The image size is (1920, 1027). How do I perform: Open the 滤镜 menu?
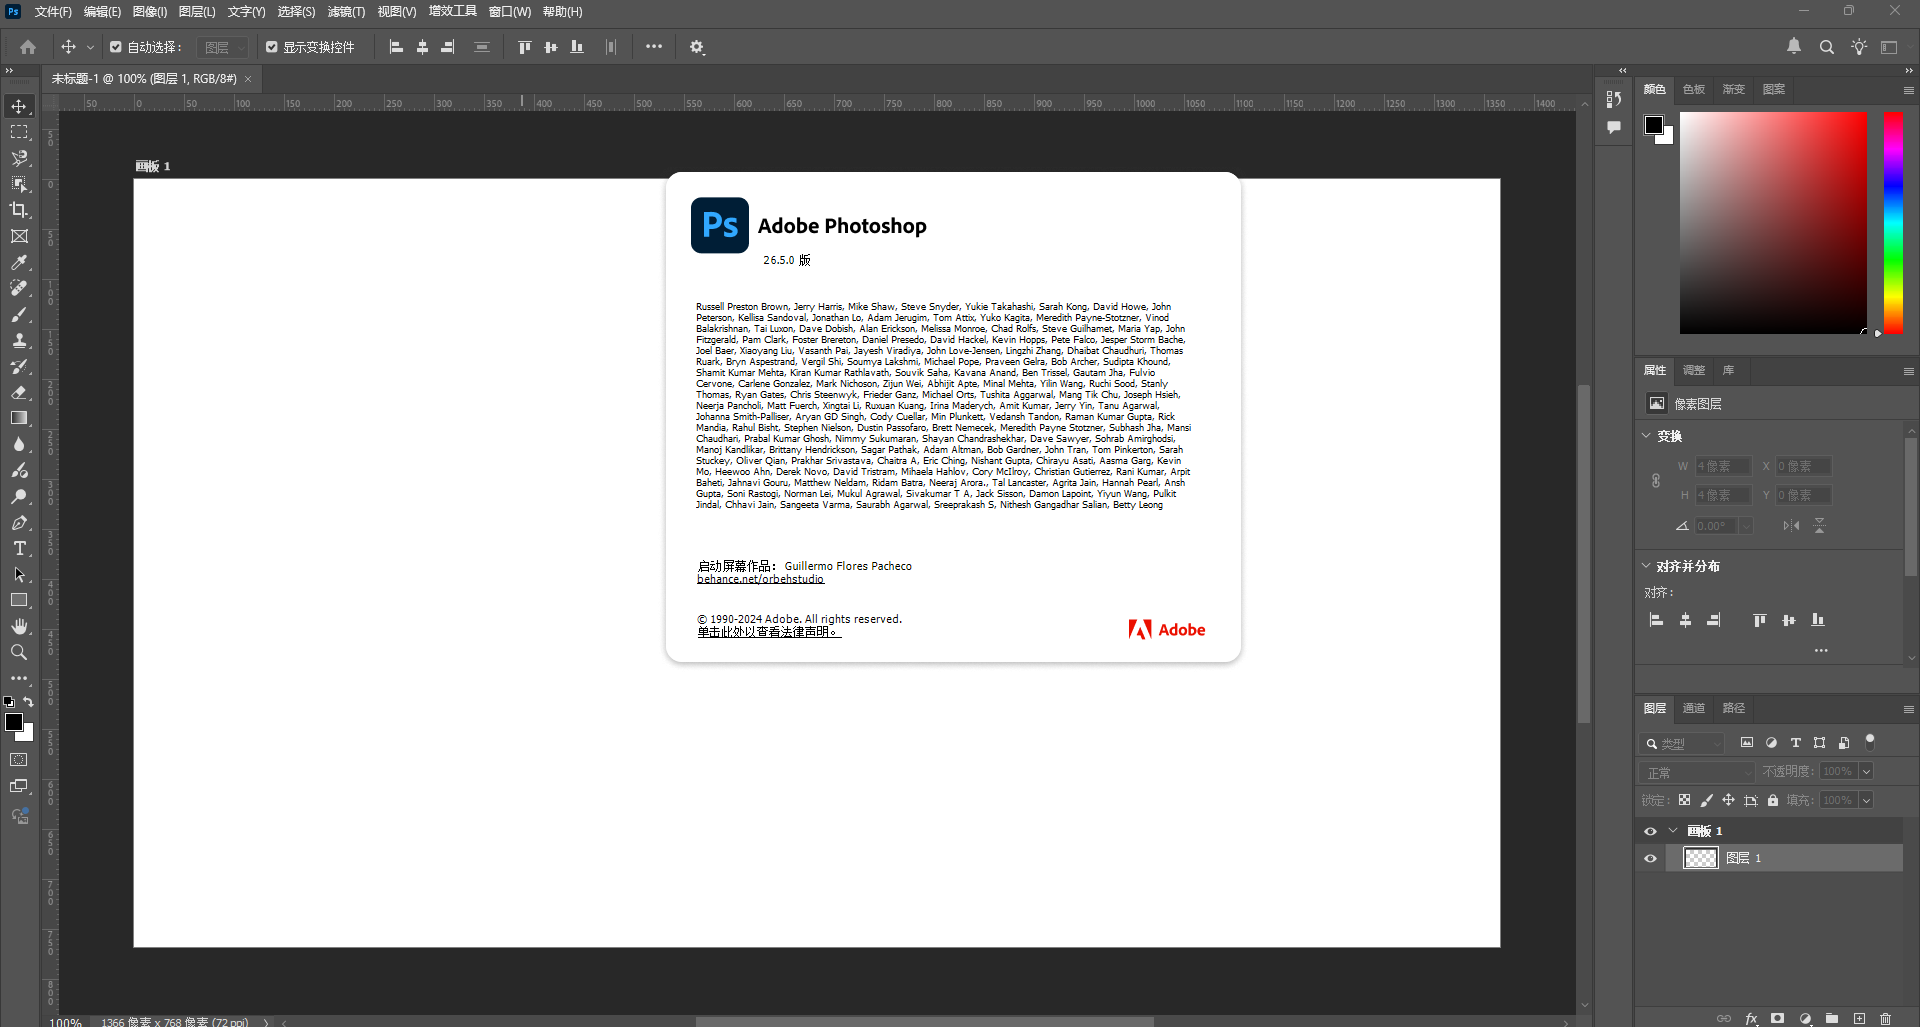(x=345, y=11)
